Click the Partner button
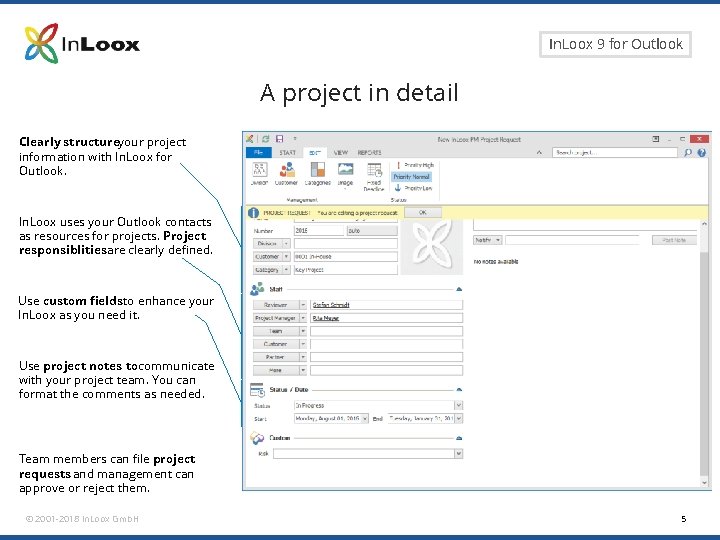Image resolution: width=720 pixels, height=540 pixels. [x=276, y=357]
